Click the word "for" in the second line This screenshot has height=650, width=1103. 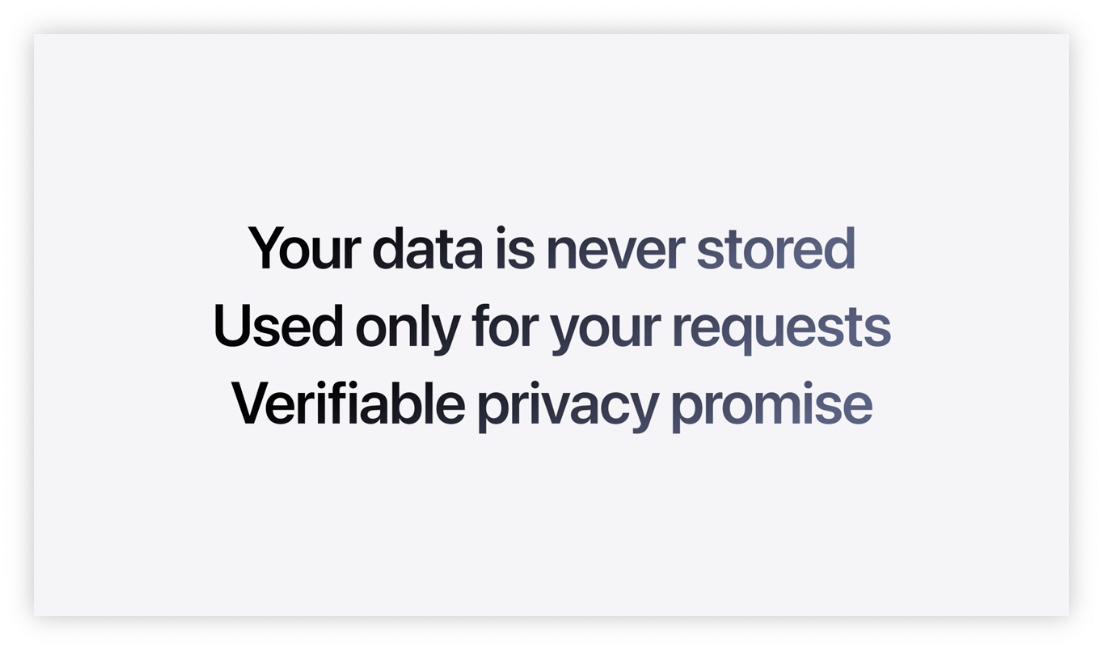coord(503,326)
